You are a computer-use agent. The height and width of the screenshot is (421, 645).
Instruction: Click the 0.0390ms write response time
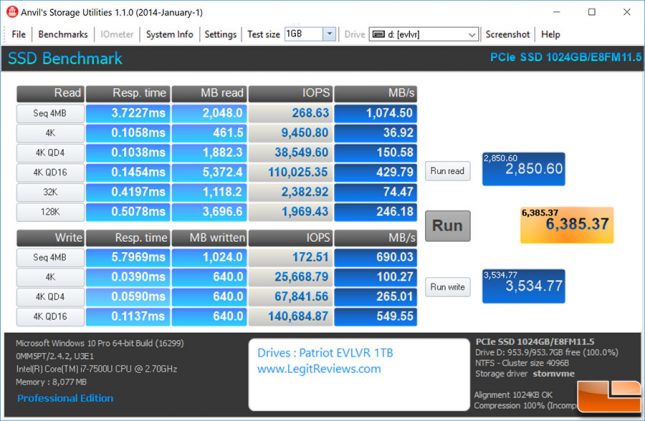128,277
